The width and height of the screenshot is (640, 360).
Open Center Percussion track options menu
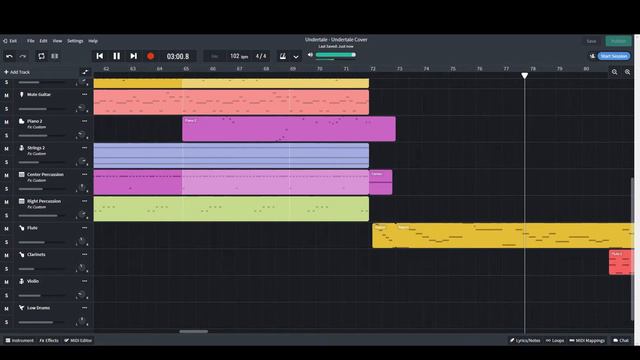tap(84, 174)
